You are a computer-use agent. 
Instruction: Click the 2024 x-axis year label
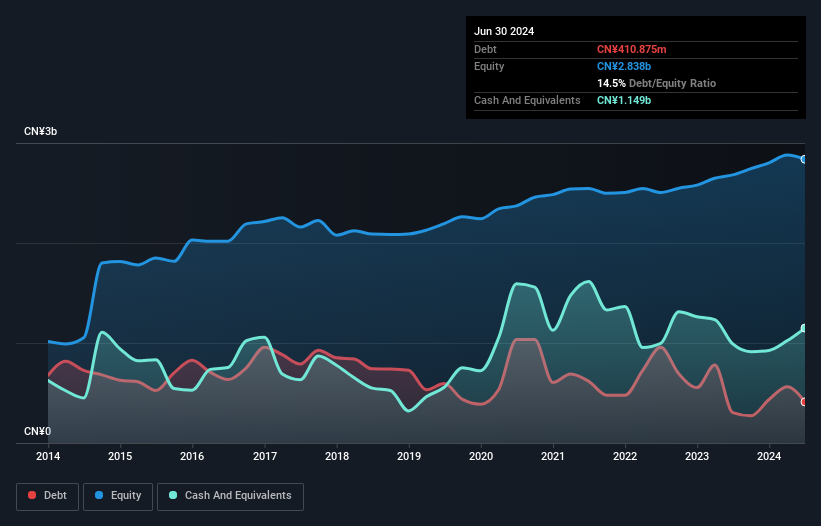[x=769, y=457]
